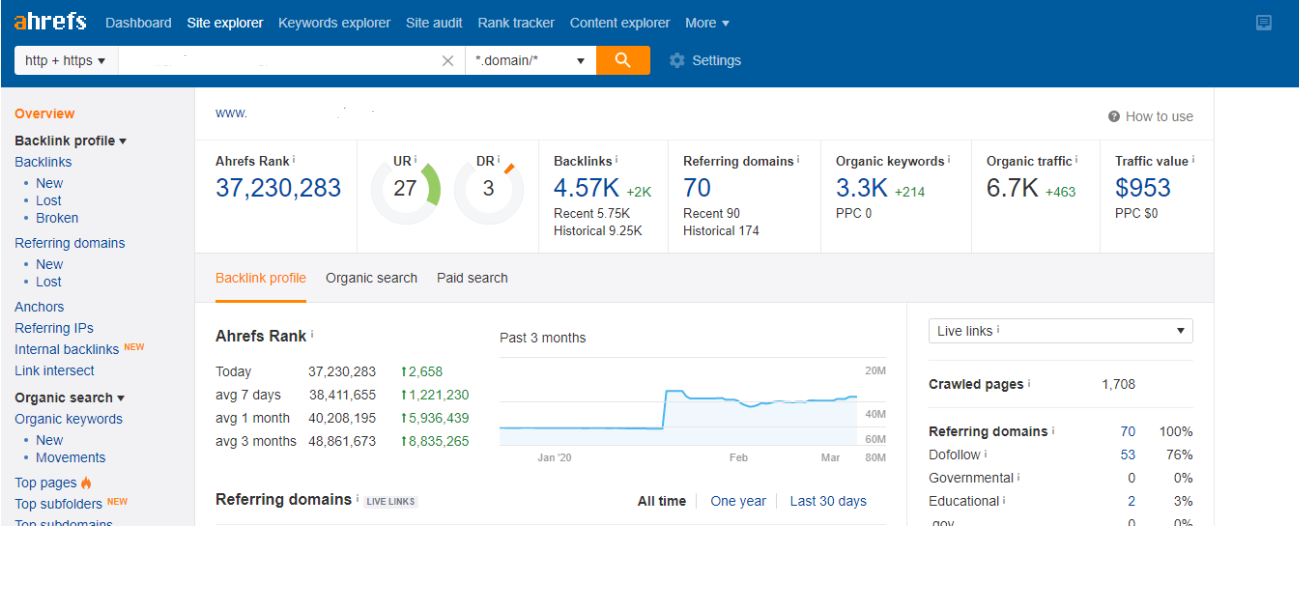Select One year time range
This screenshot has height=600, width=1299.
coord(738,501)
